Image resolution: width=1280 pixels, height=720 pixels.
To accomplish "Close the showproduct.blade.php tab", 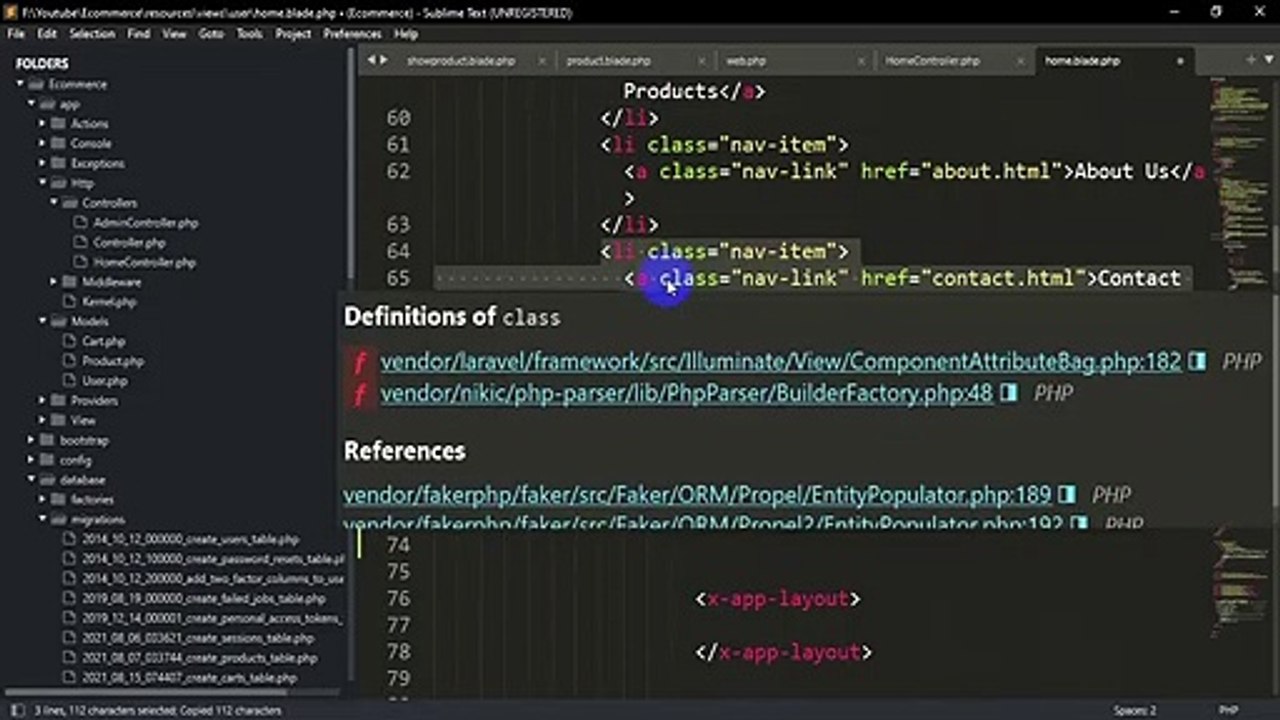I will point(542,61).
